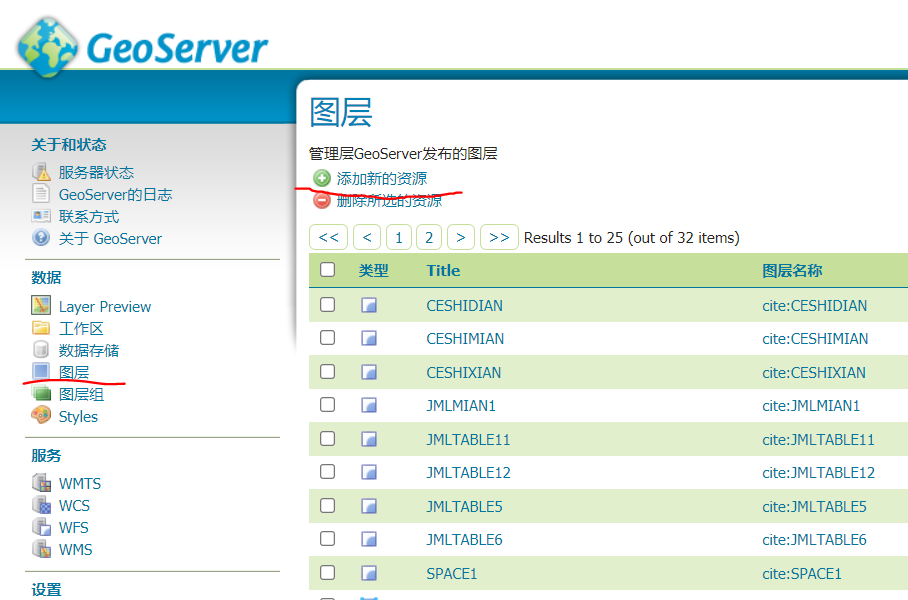Click the red remove selected resources icon
This screenshot has width=908, height=600.
tap(321, 200)
